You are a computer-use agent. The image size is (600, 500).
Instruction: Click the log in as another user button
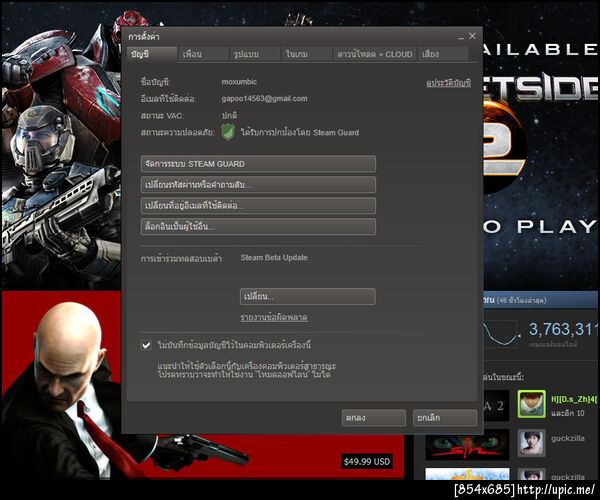tap(258, 226)
